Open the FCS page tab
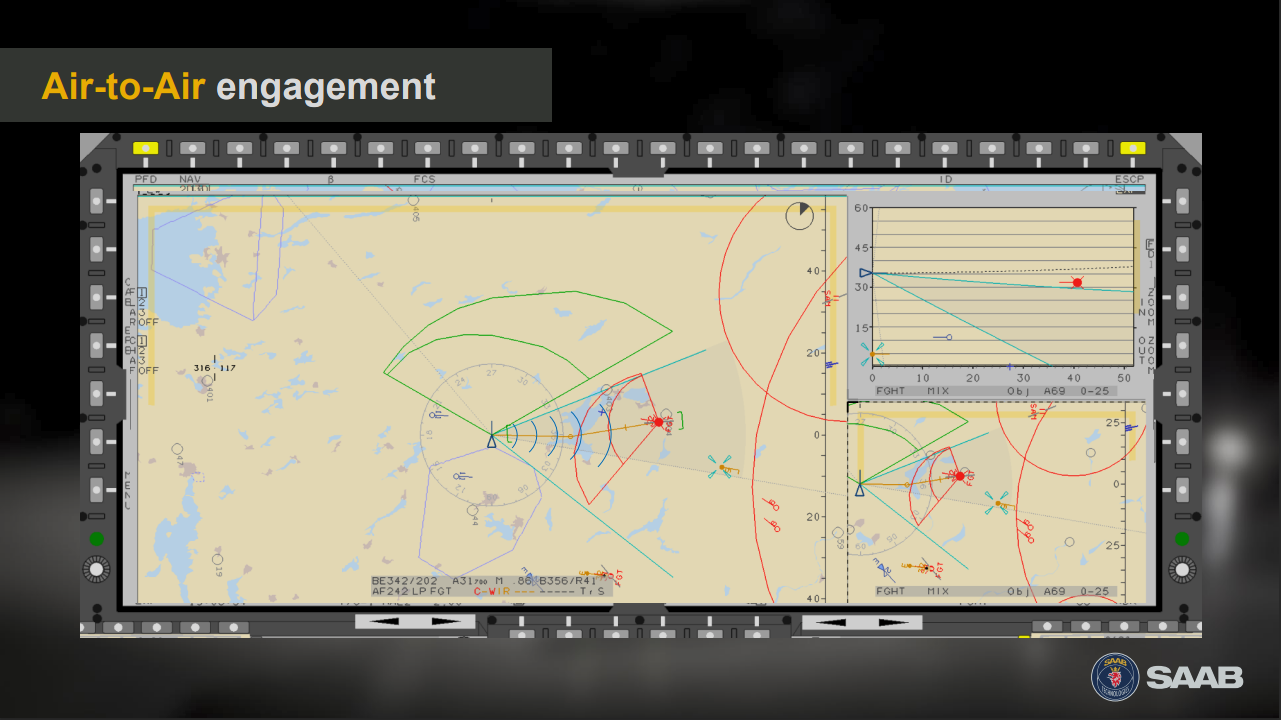The width and height of the screenshot is (1281, 720). click(425, 180)
